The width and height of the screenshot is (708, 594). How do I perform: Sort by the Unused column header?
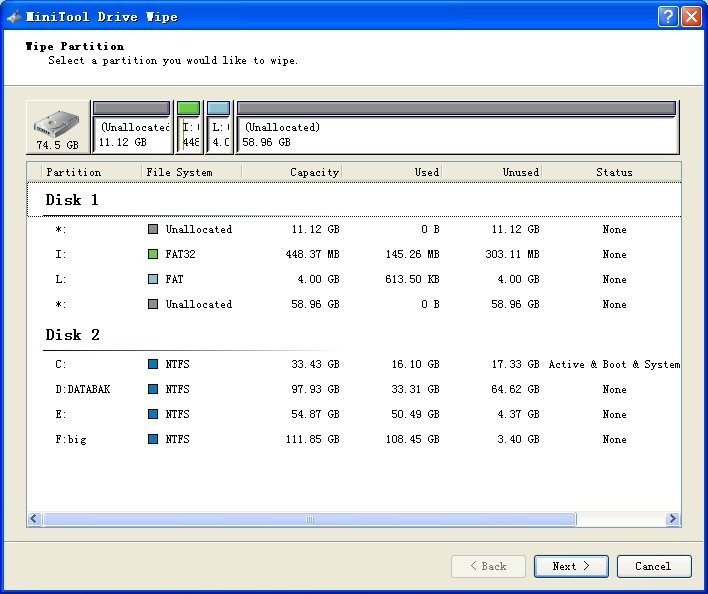pyautogui.click(x=492, y=172)
